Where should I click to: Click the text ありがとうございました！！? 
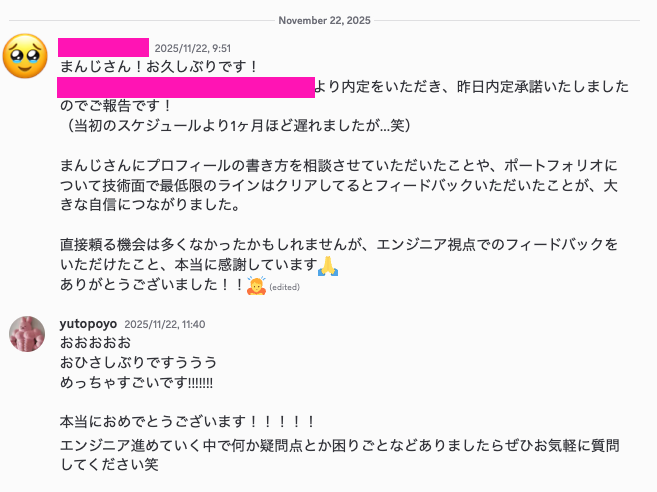[151, 285]
